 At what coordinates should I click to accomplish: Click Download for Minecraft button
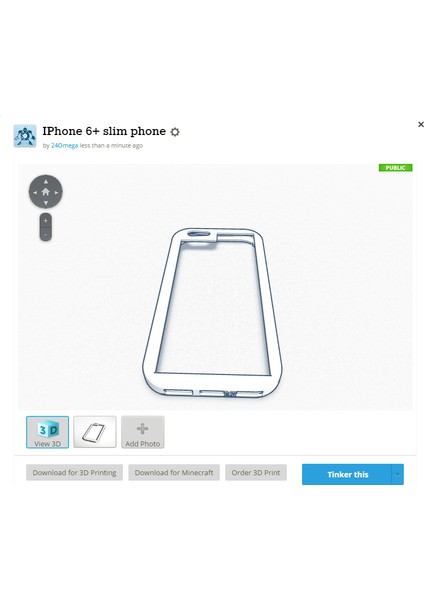coord(174,473)
